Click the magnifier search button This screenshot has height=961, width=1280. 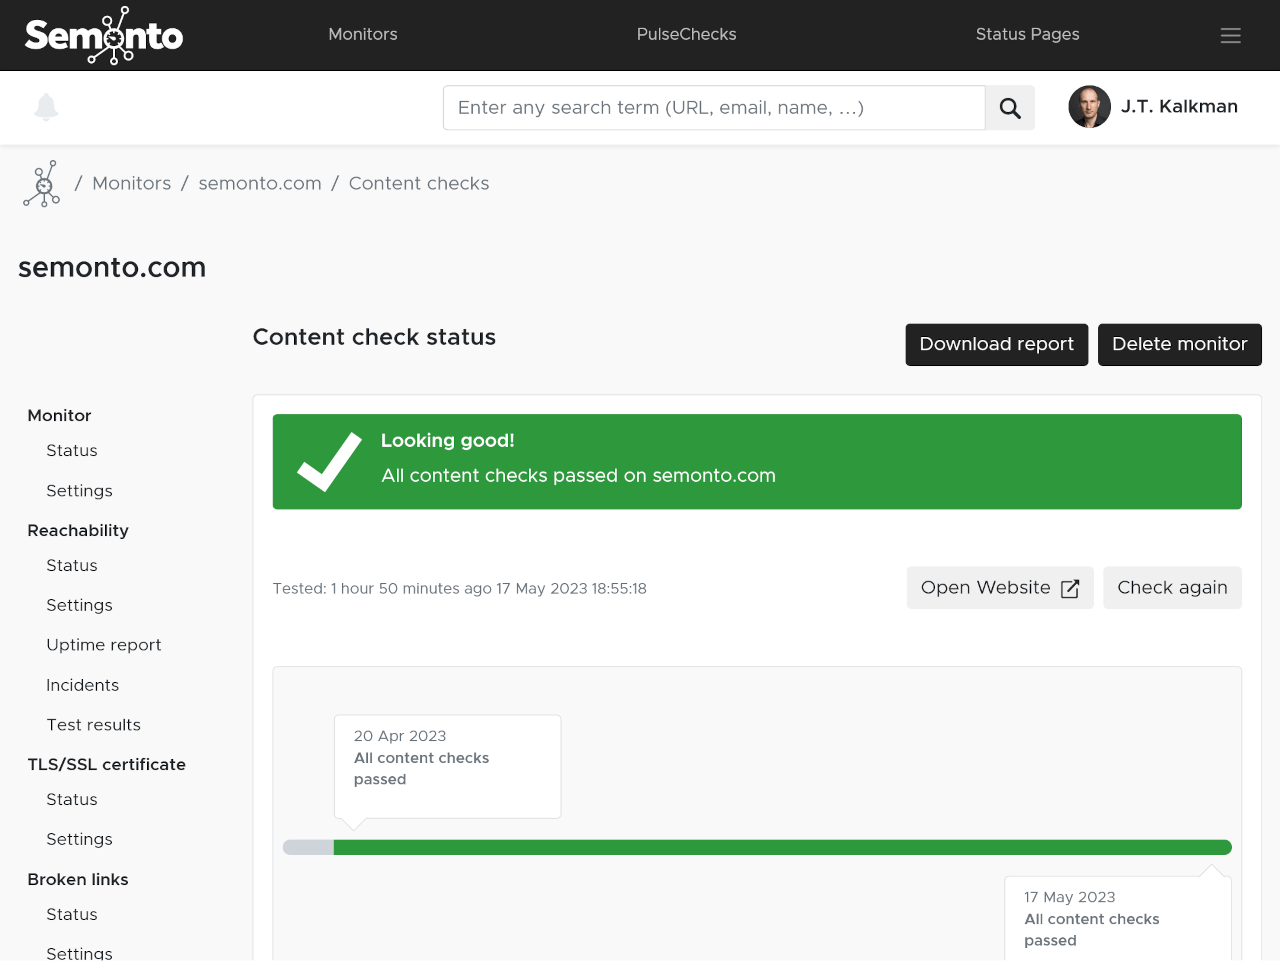(x=1010, y=108)
